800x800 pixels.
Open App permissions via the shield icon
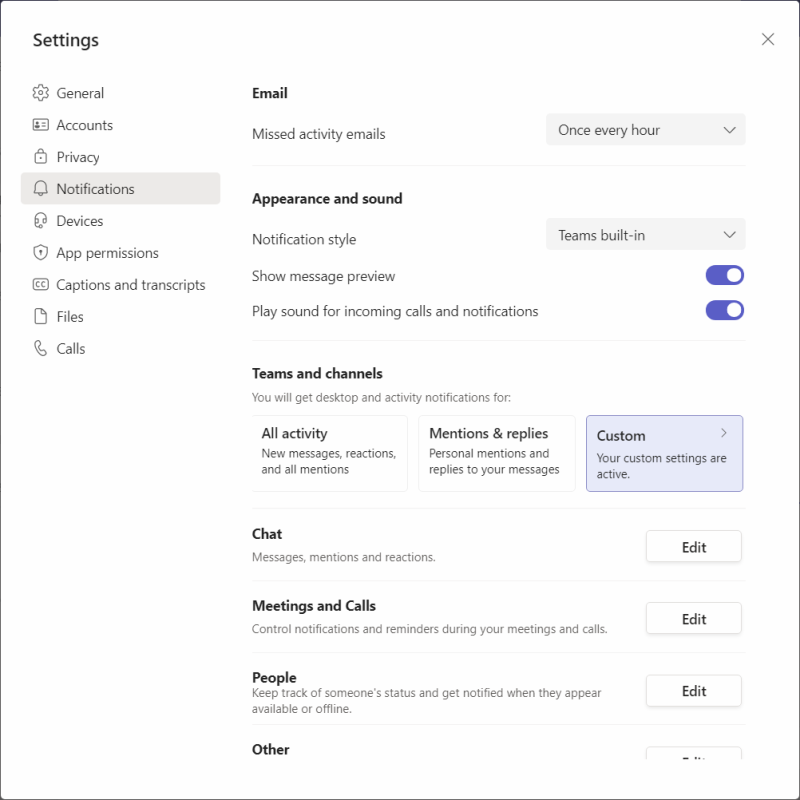pos(41,252)
